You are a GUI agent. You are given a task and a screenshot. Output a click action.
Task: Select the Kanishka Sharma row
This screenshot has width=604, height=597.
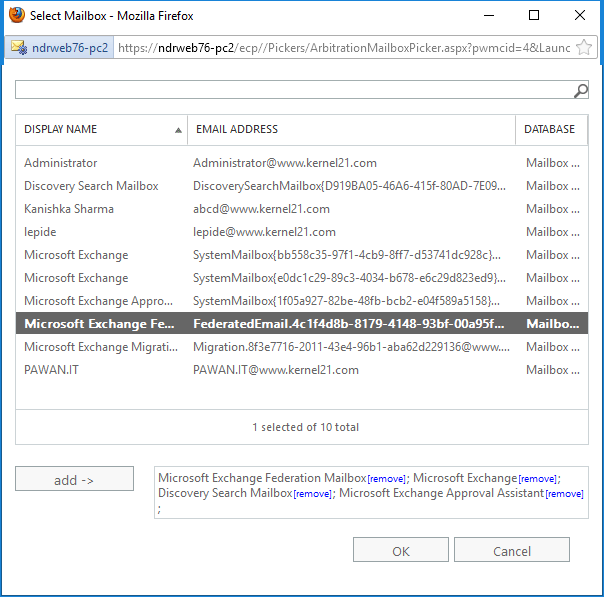pos(302,209)
